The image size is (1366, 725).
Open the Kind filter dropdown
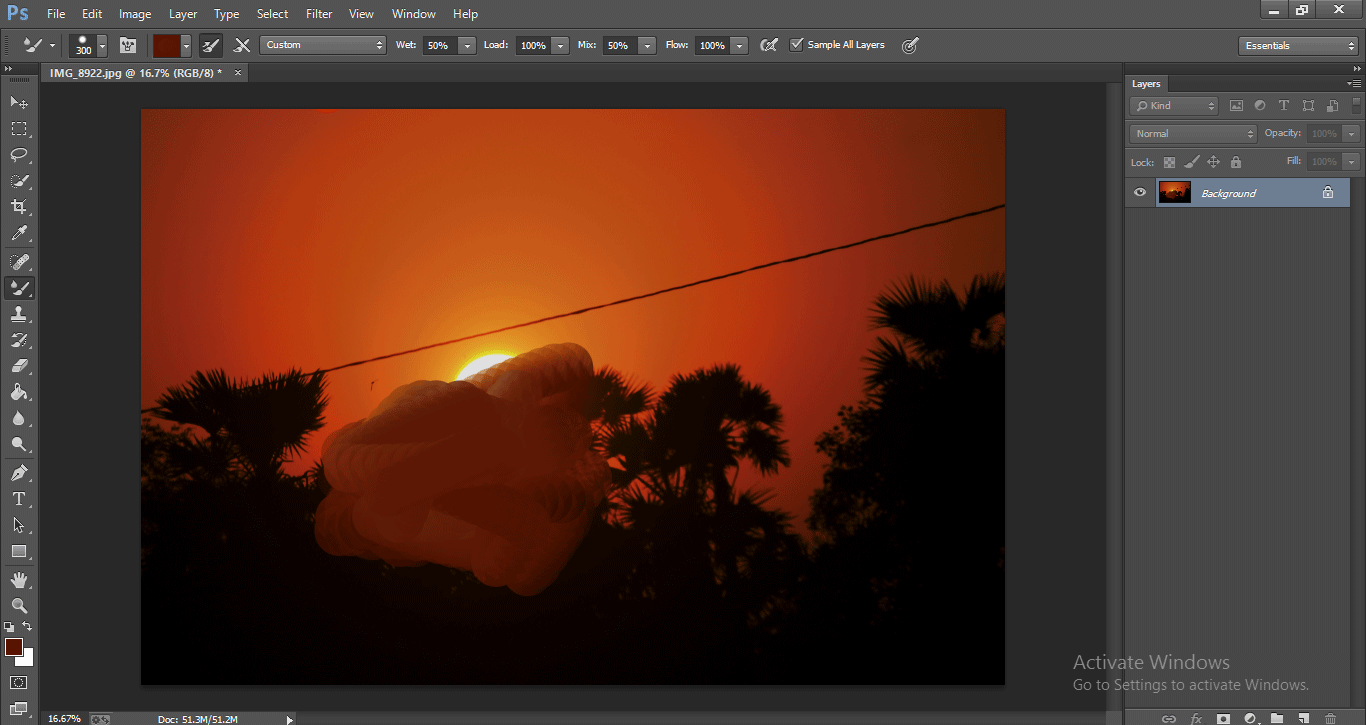point(1174,106)
